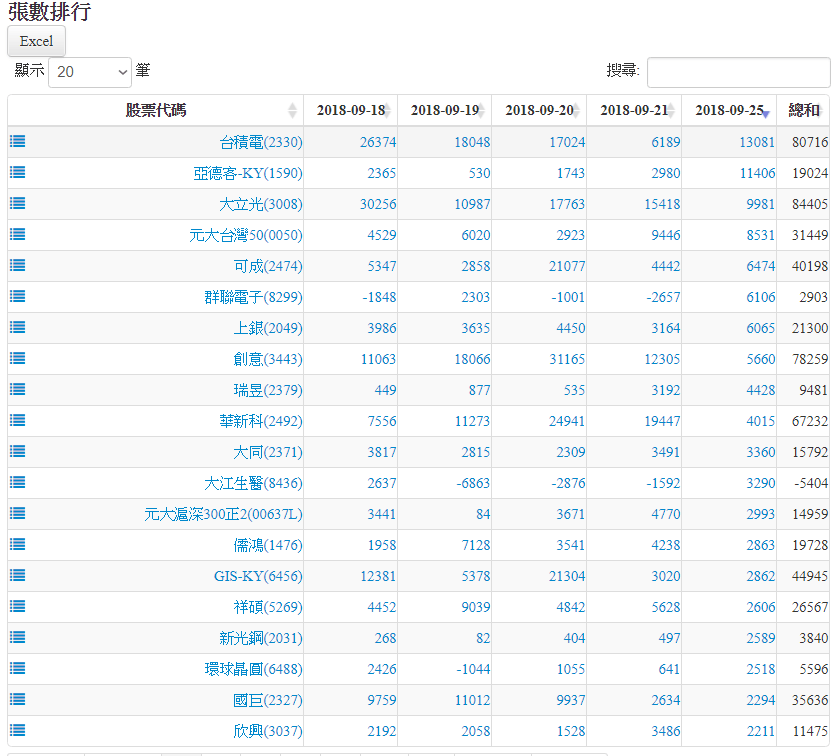Sort by the 2018-09-18 column header
The image size is (838, 756).
click(350, 110)
